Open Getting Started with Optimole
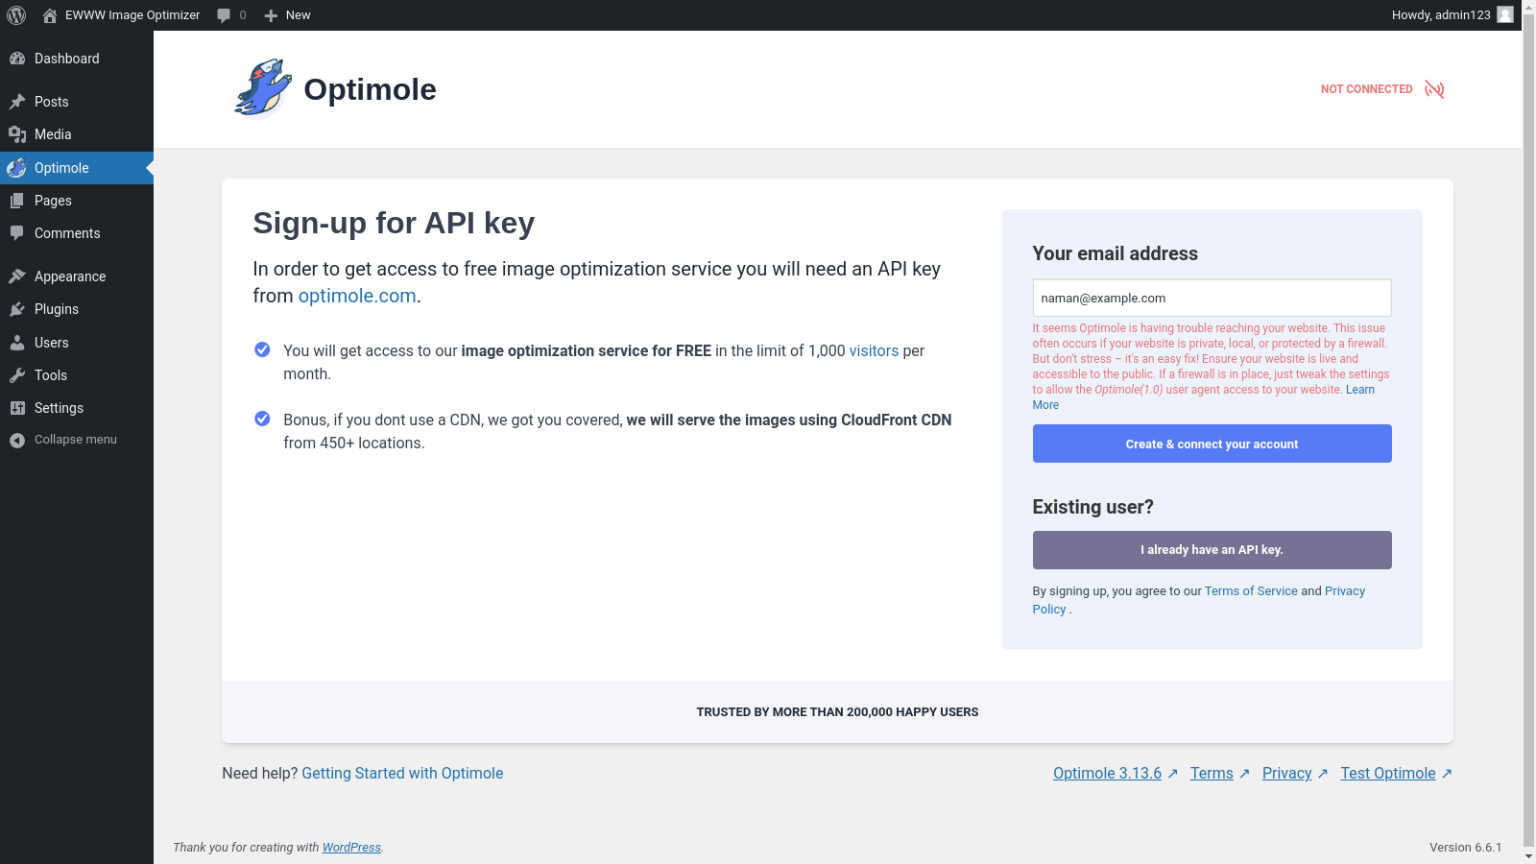Viewport: 1536px width, 864px height. (x=402, y=772)
